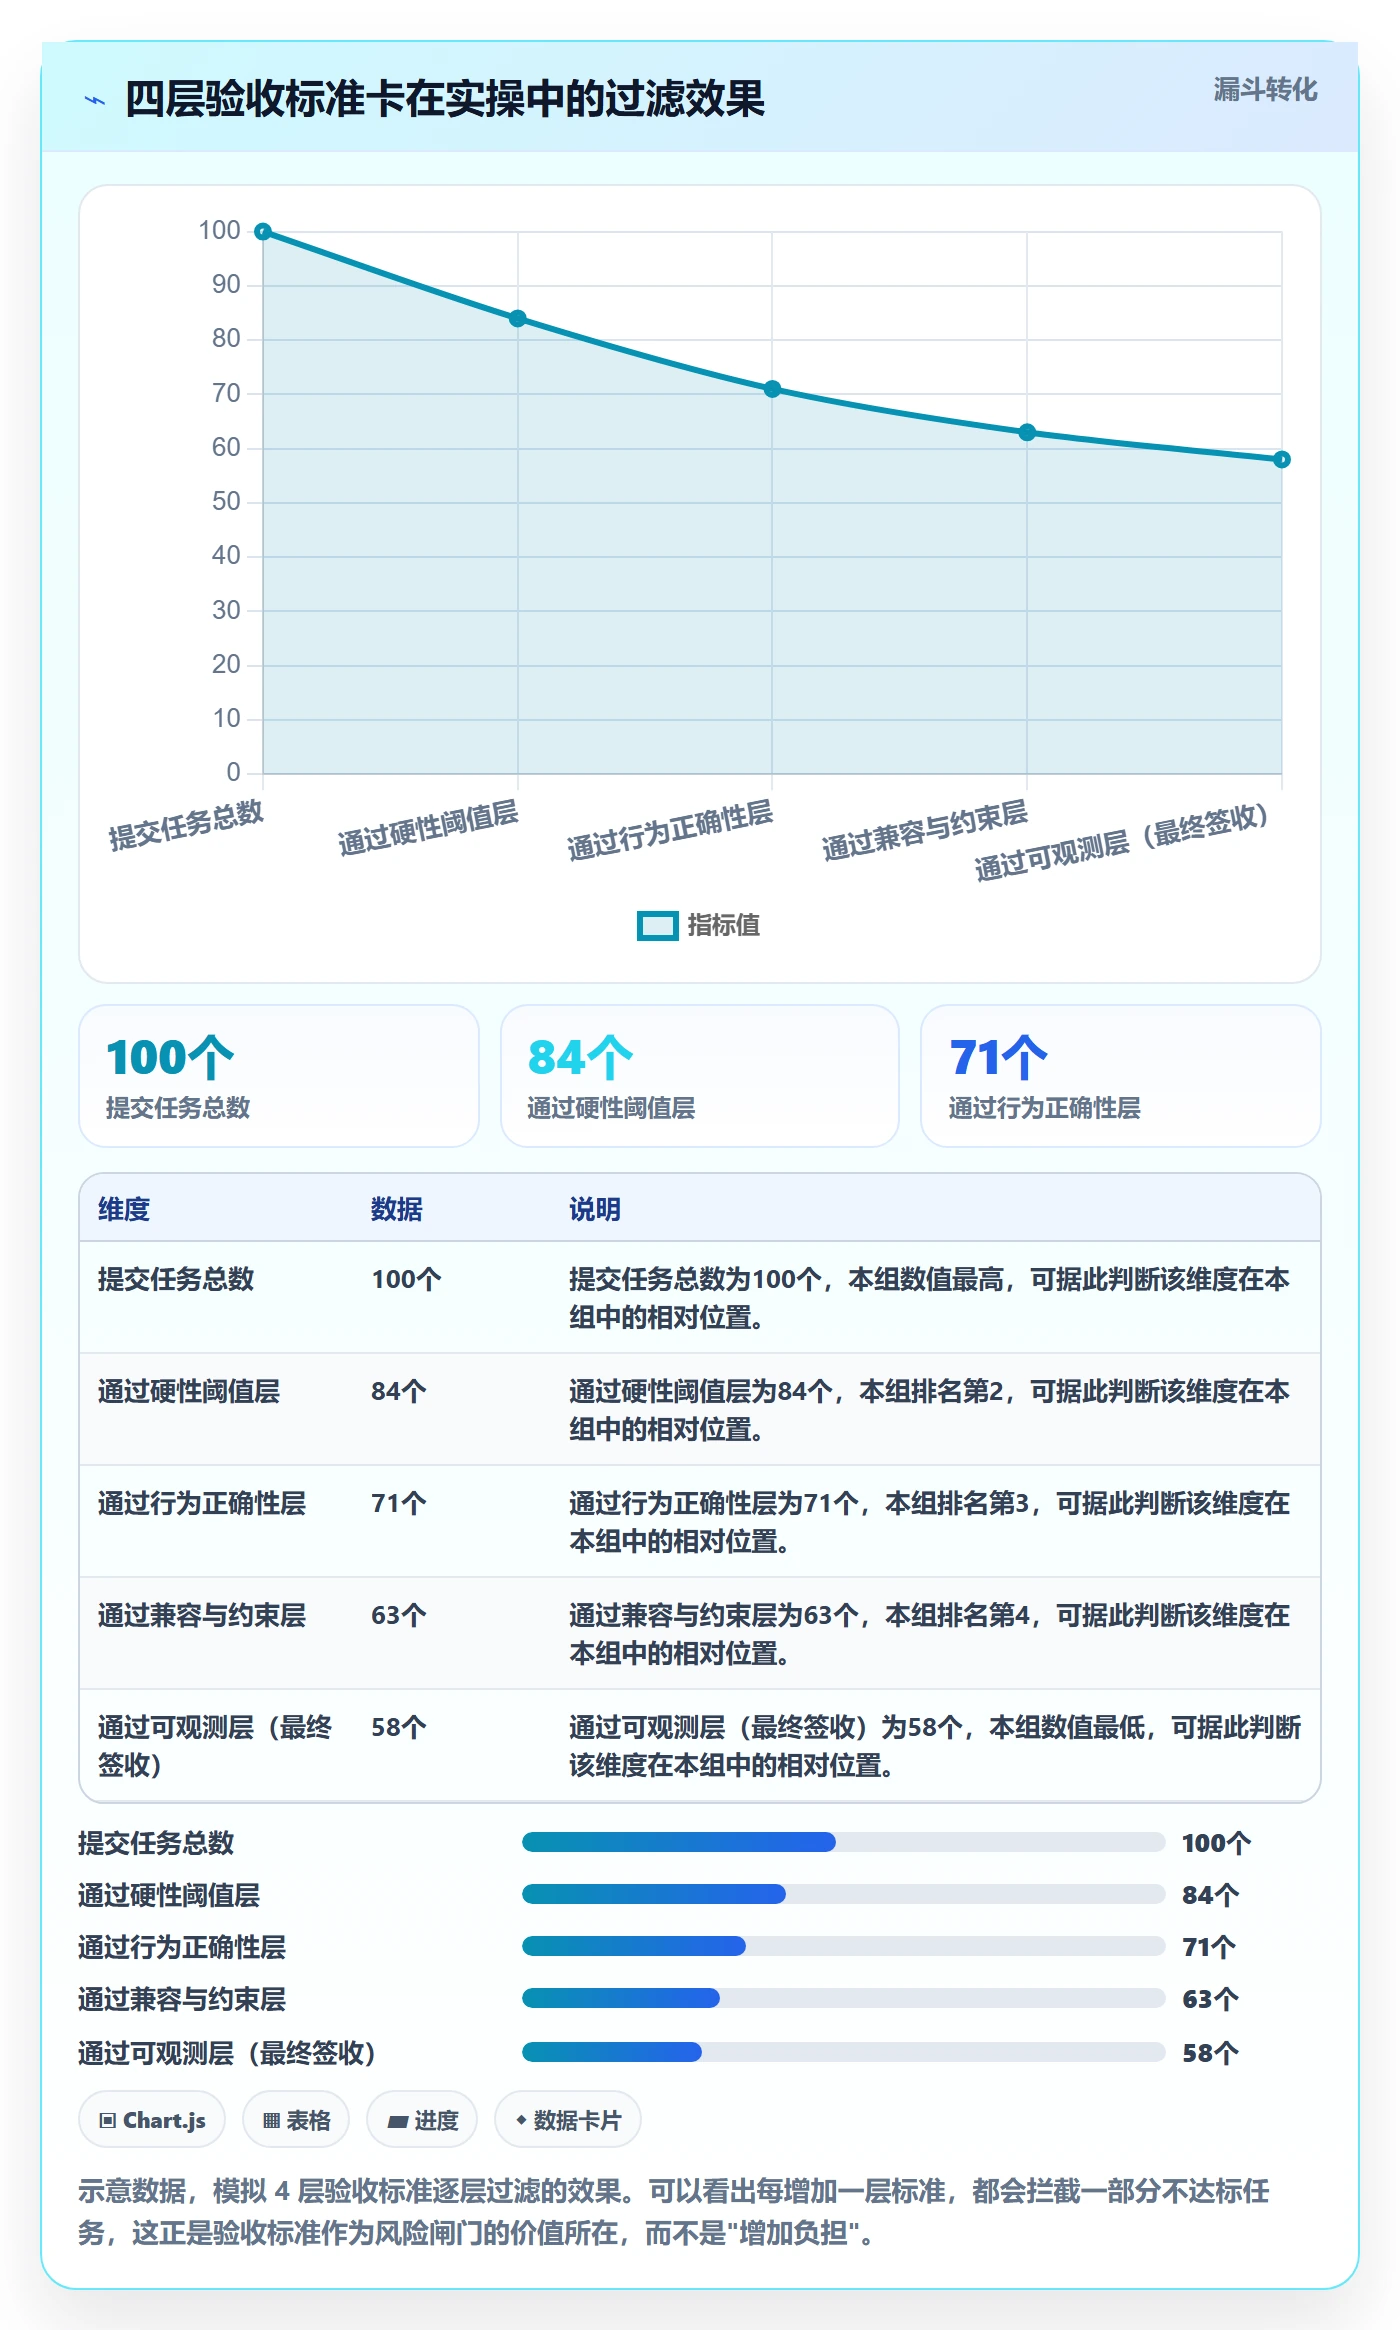Click the bar icon inside the 进度 chip
The height and width of the screenshot is (2330, 1400).
398,2122
